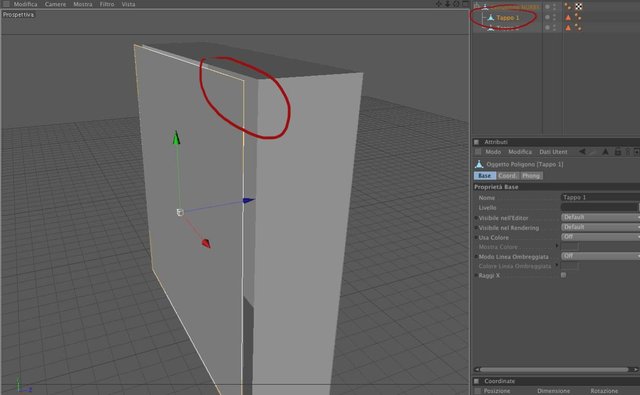Screen dimensions: 640x395
Task: Click animation dot beside Raggi X
Action: click(x=476, y=275)
